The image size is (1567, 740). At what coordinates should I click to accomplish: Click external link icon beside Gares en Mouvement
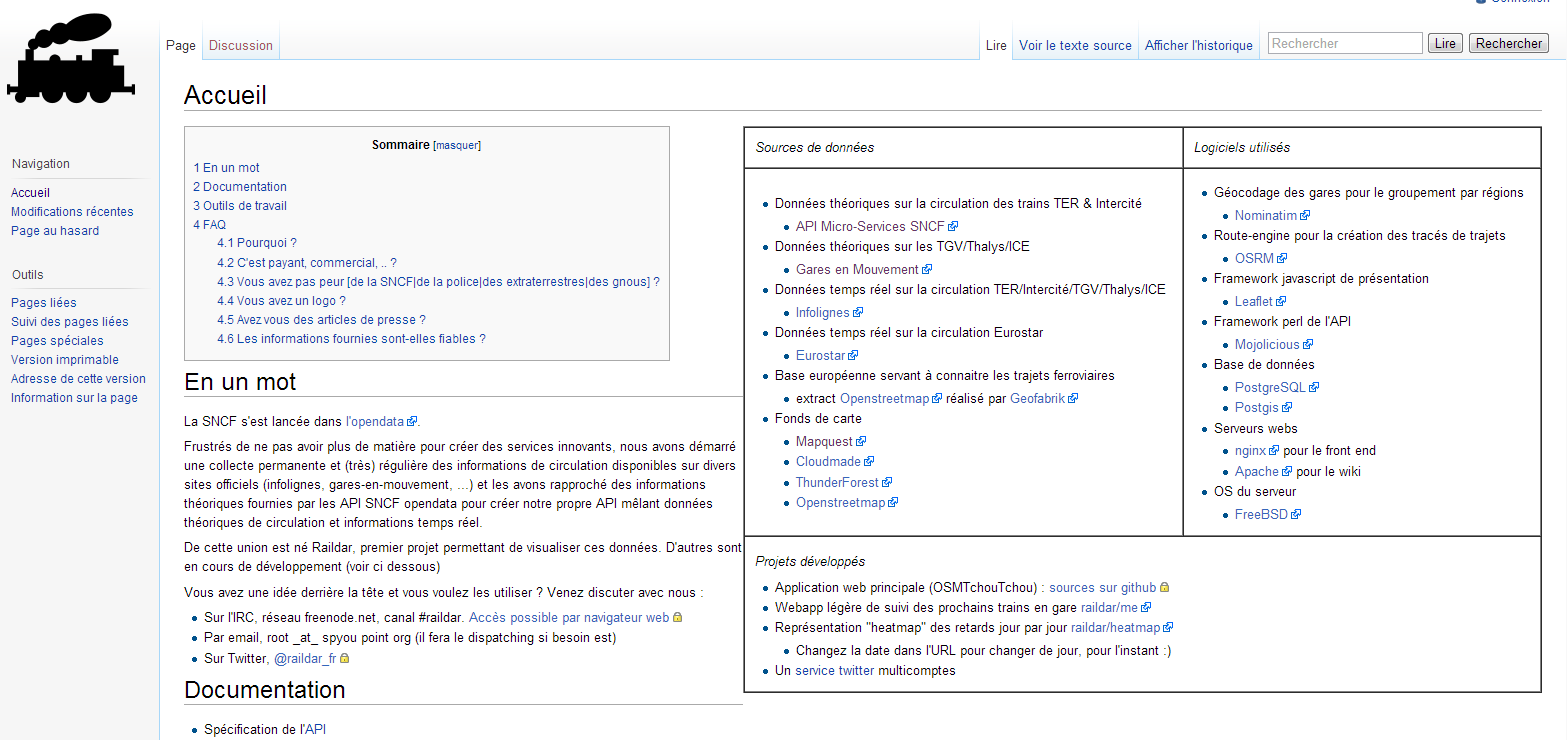tap(927, 270)
